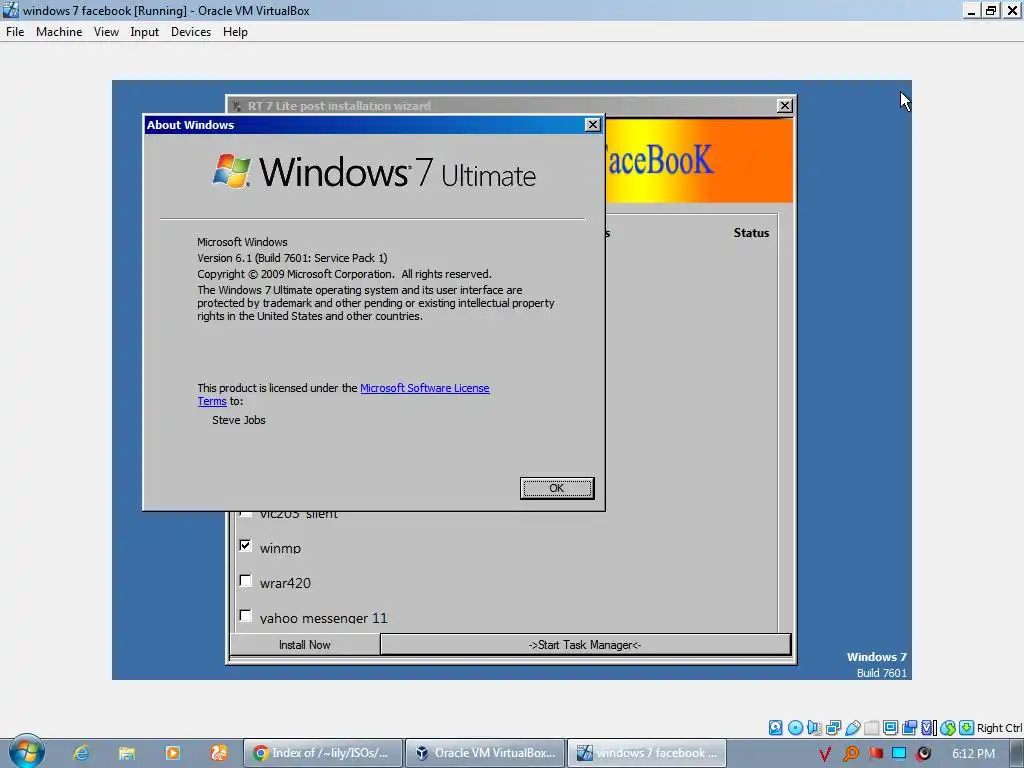Open Microsoft Software License link
The image size is (1024, 768).
(424, 388)
